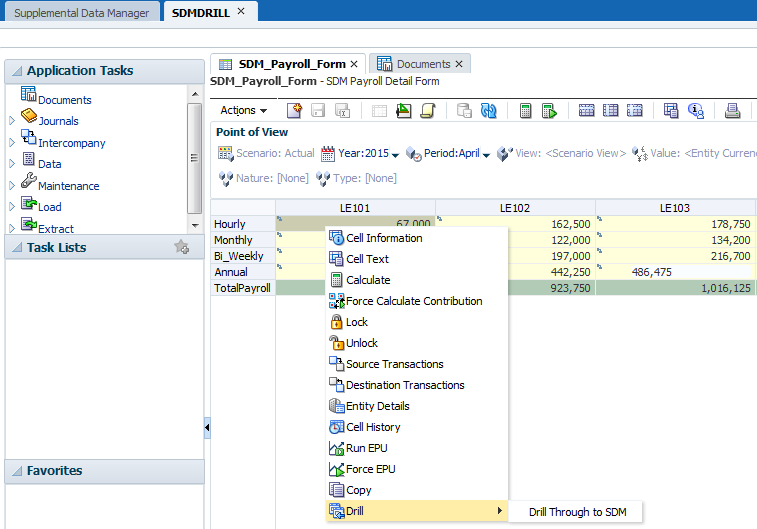757x529 pixels.
Task: Choose Cell Text from context menu
Action: pos(417,259)
